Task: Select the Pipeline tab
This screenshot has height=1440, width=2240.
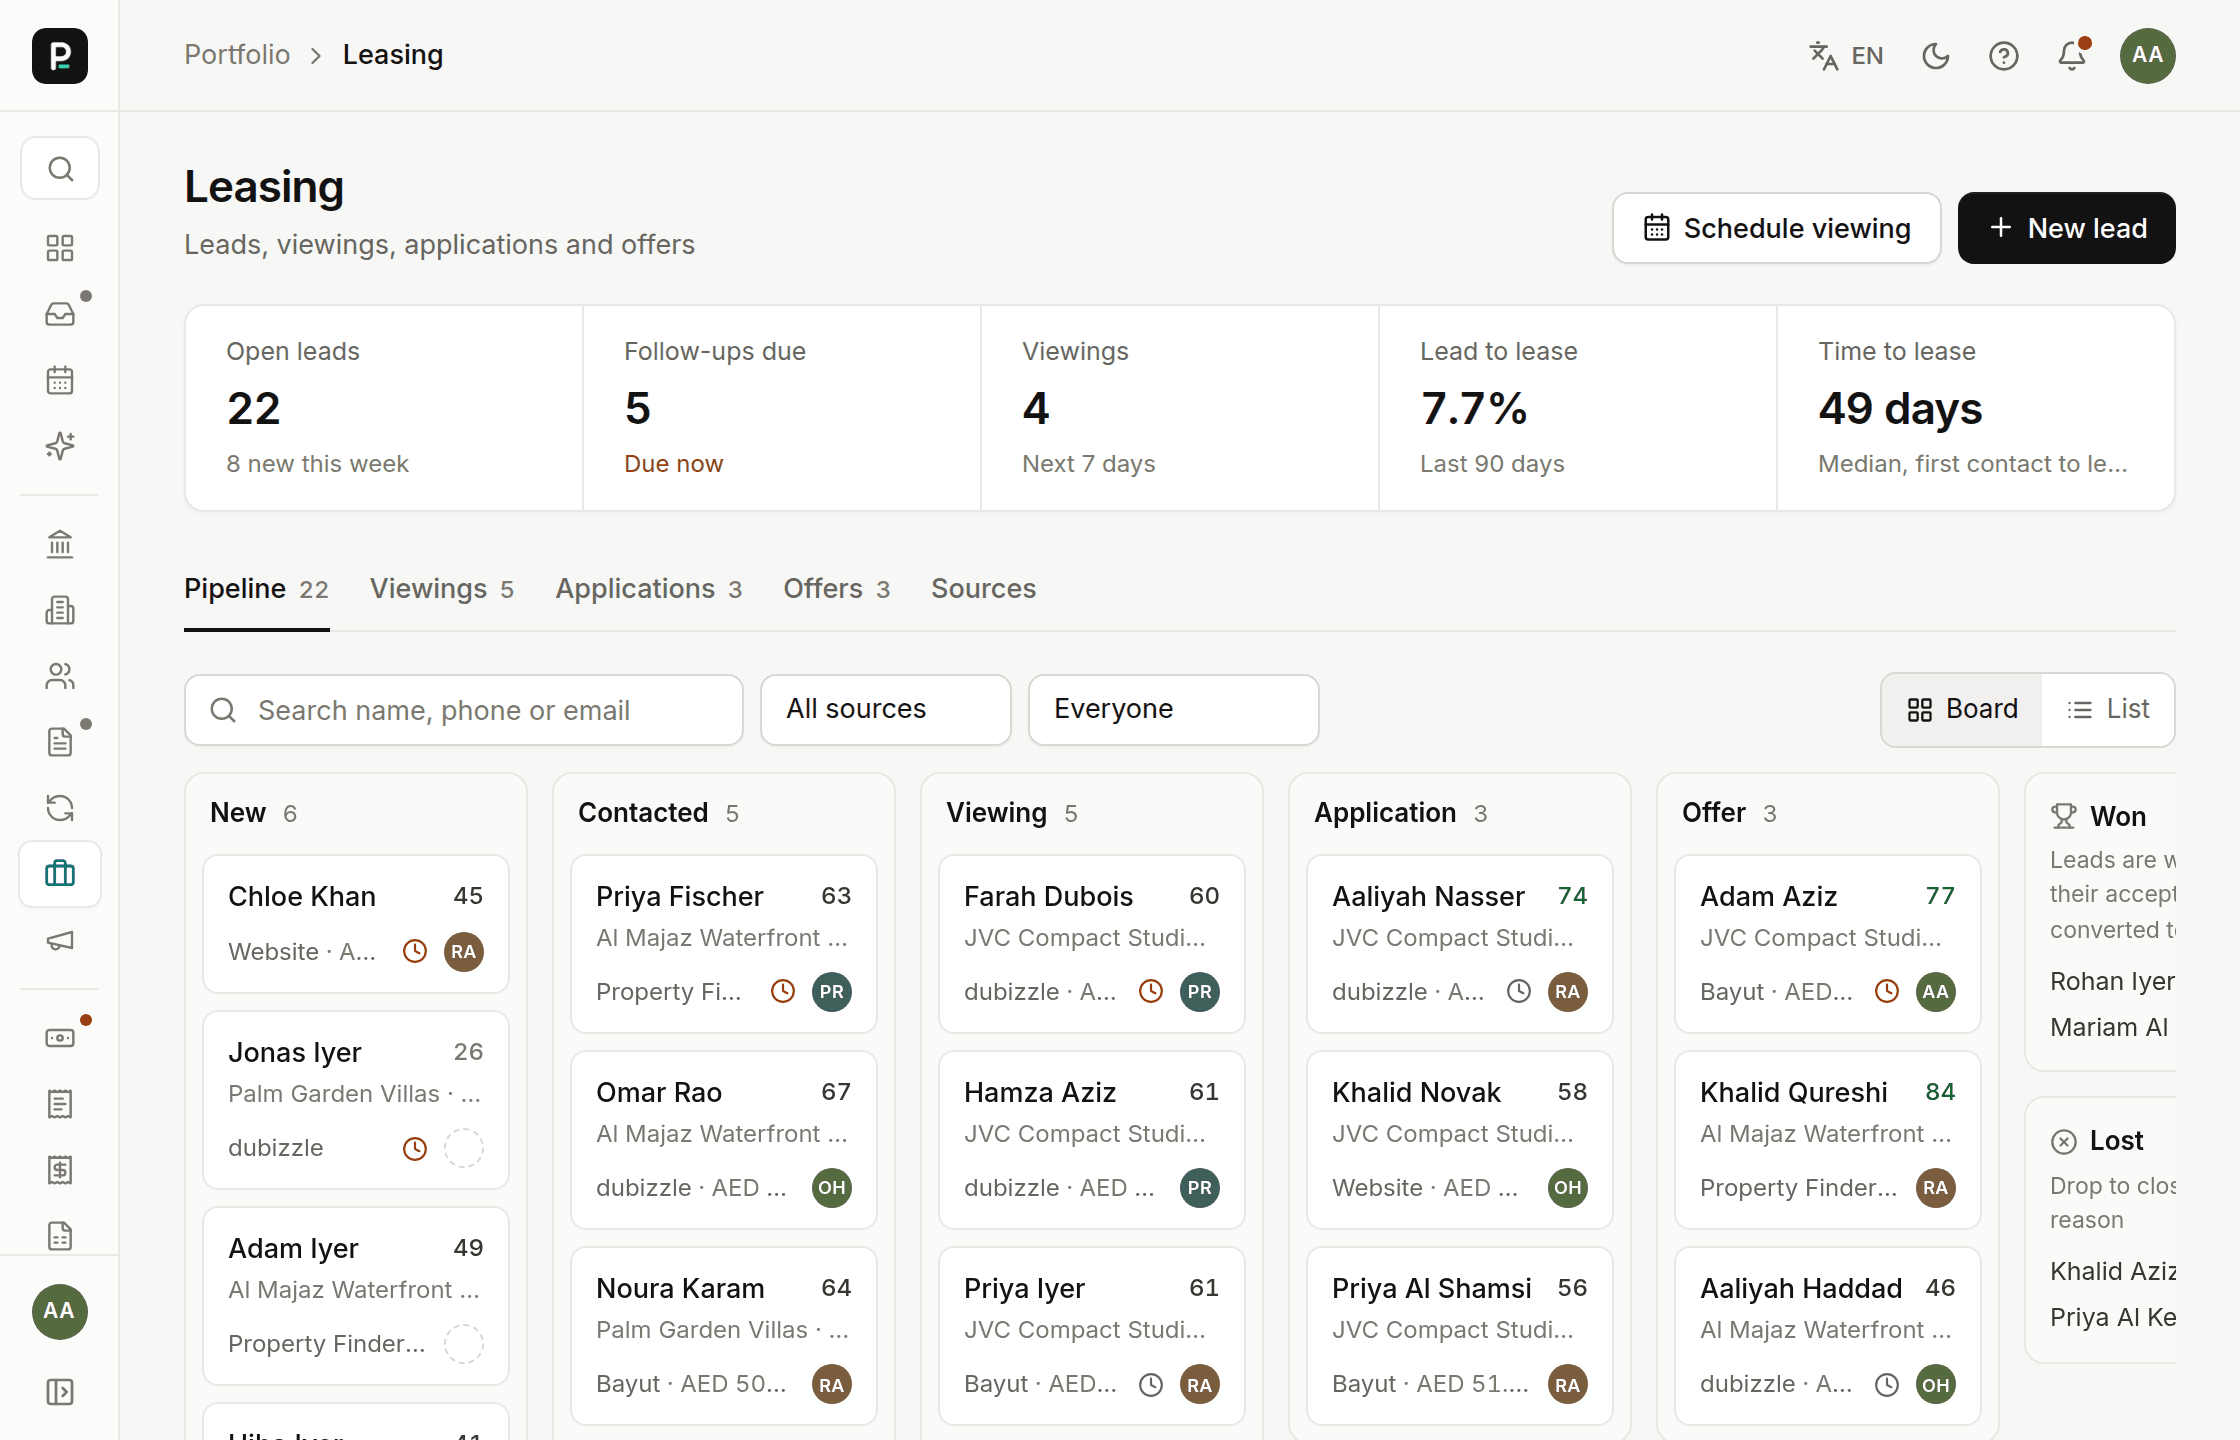Action: [x=257, y=589]
